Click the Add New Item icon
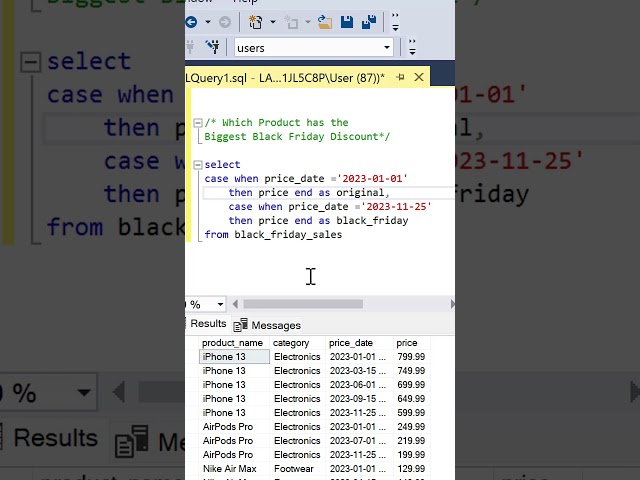This screenshot has width=640, height=480. coord(291,22)
